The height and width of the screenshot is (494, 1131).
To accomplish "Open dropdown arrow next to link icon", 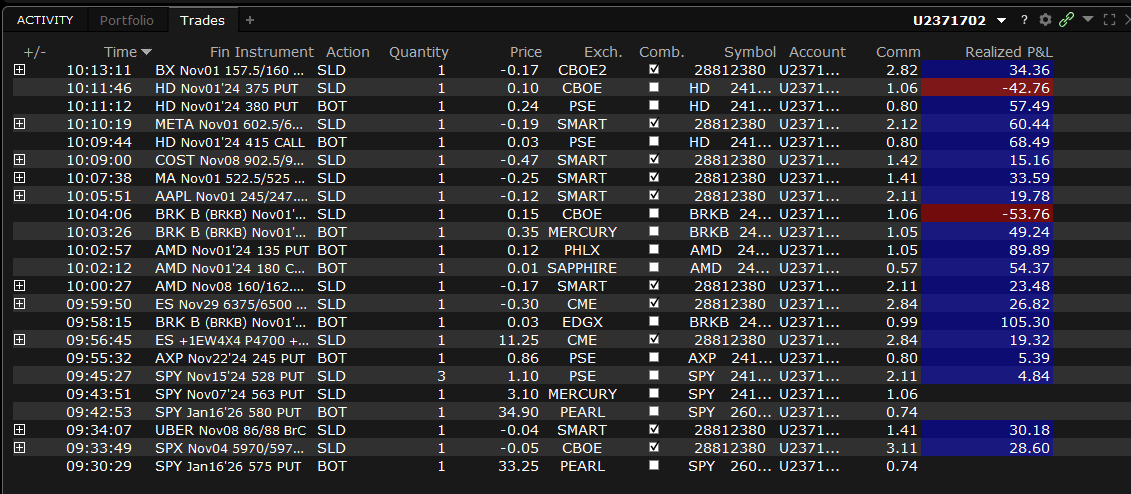I will pyautogui.click(x=1088, y=19).
